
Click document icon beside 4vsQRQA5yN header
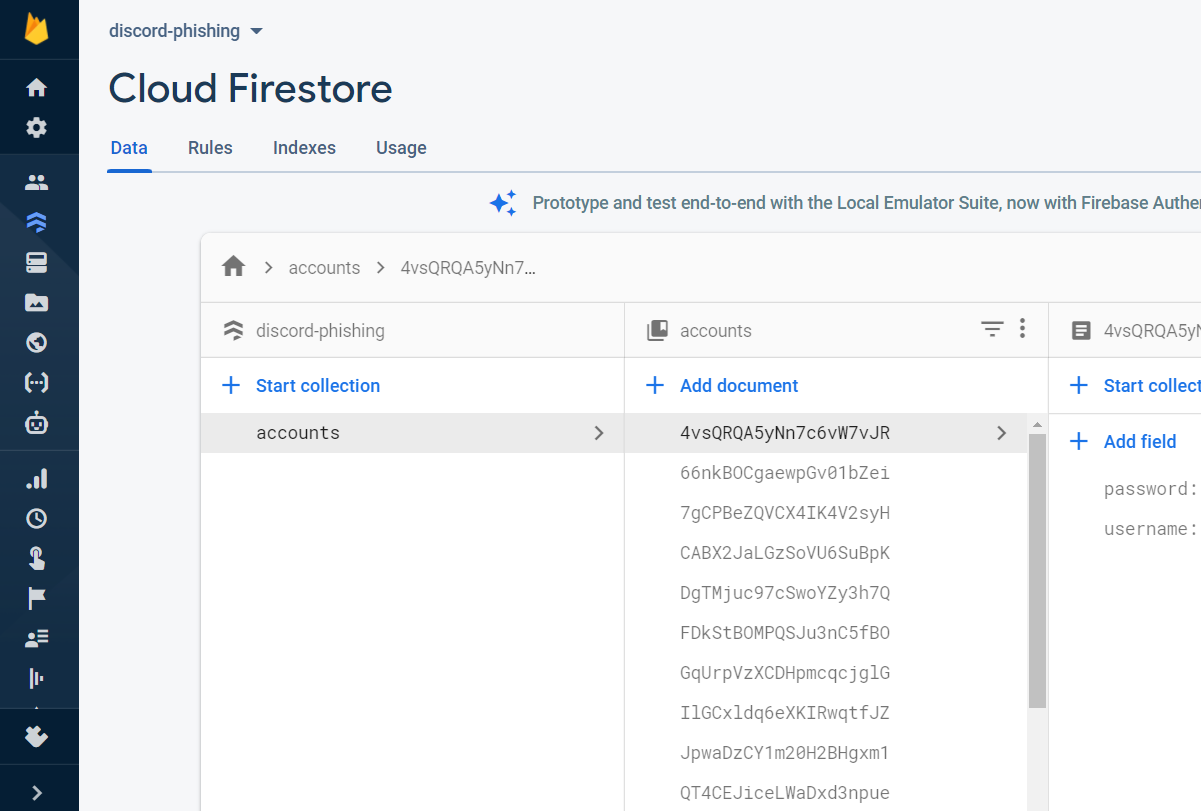coord(1081,330)
